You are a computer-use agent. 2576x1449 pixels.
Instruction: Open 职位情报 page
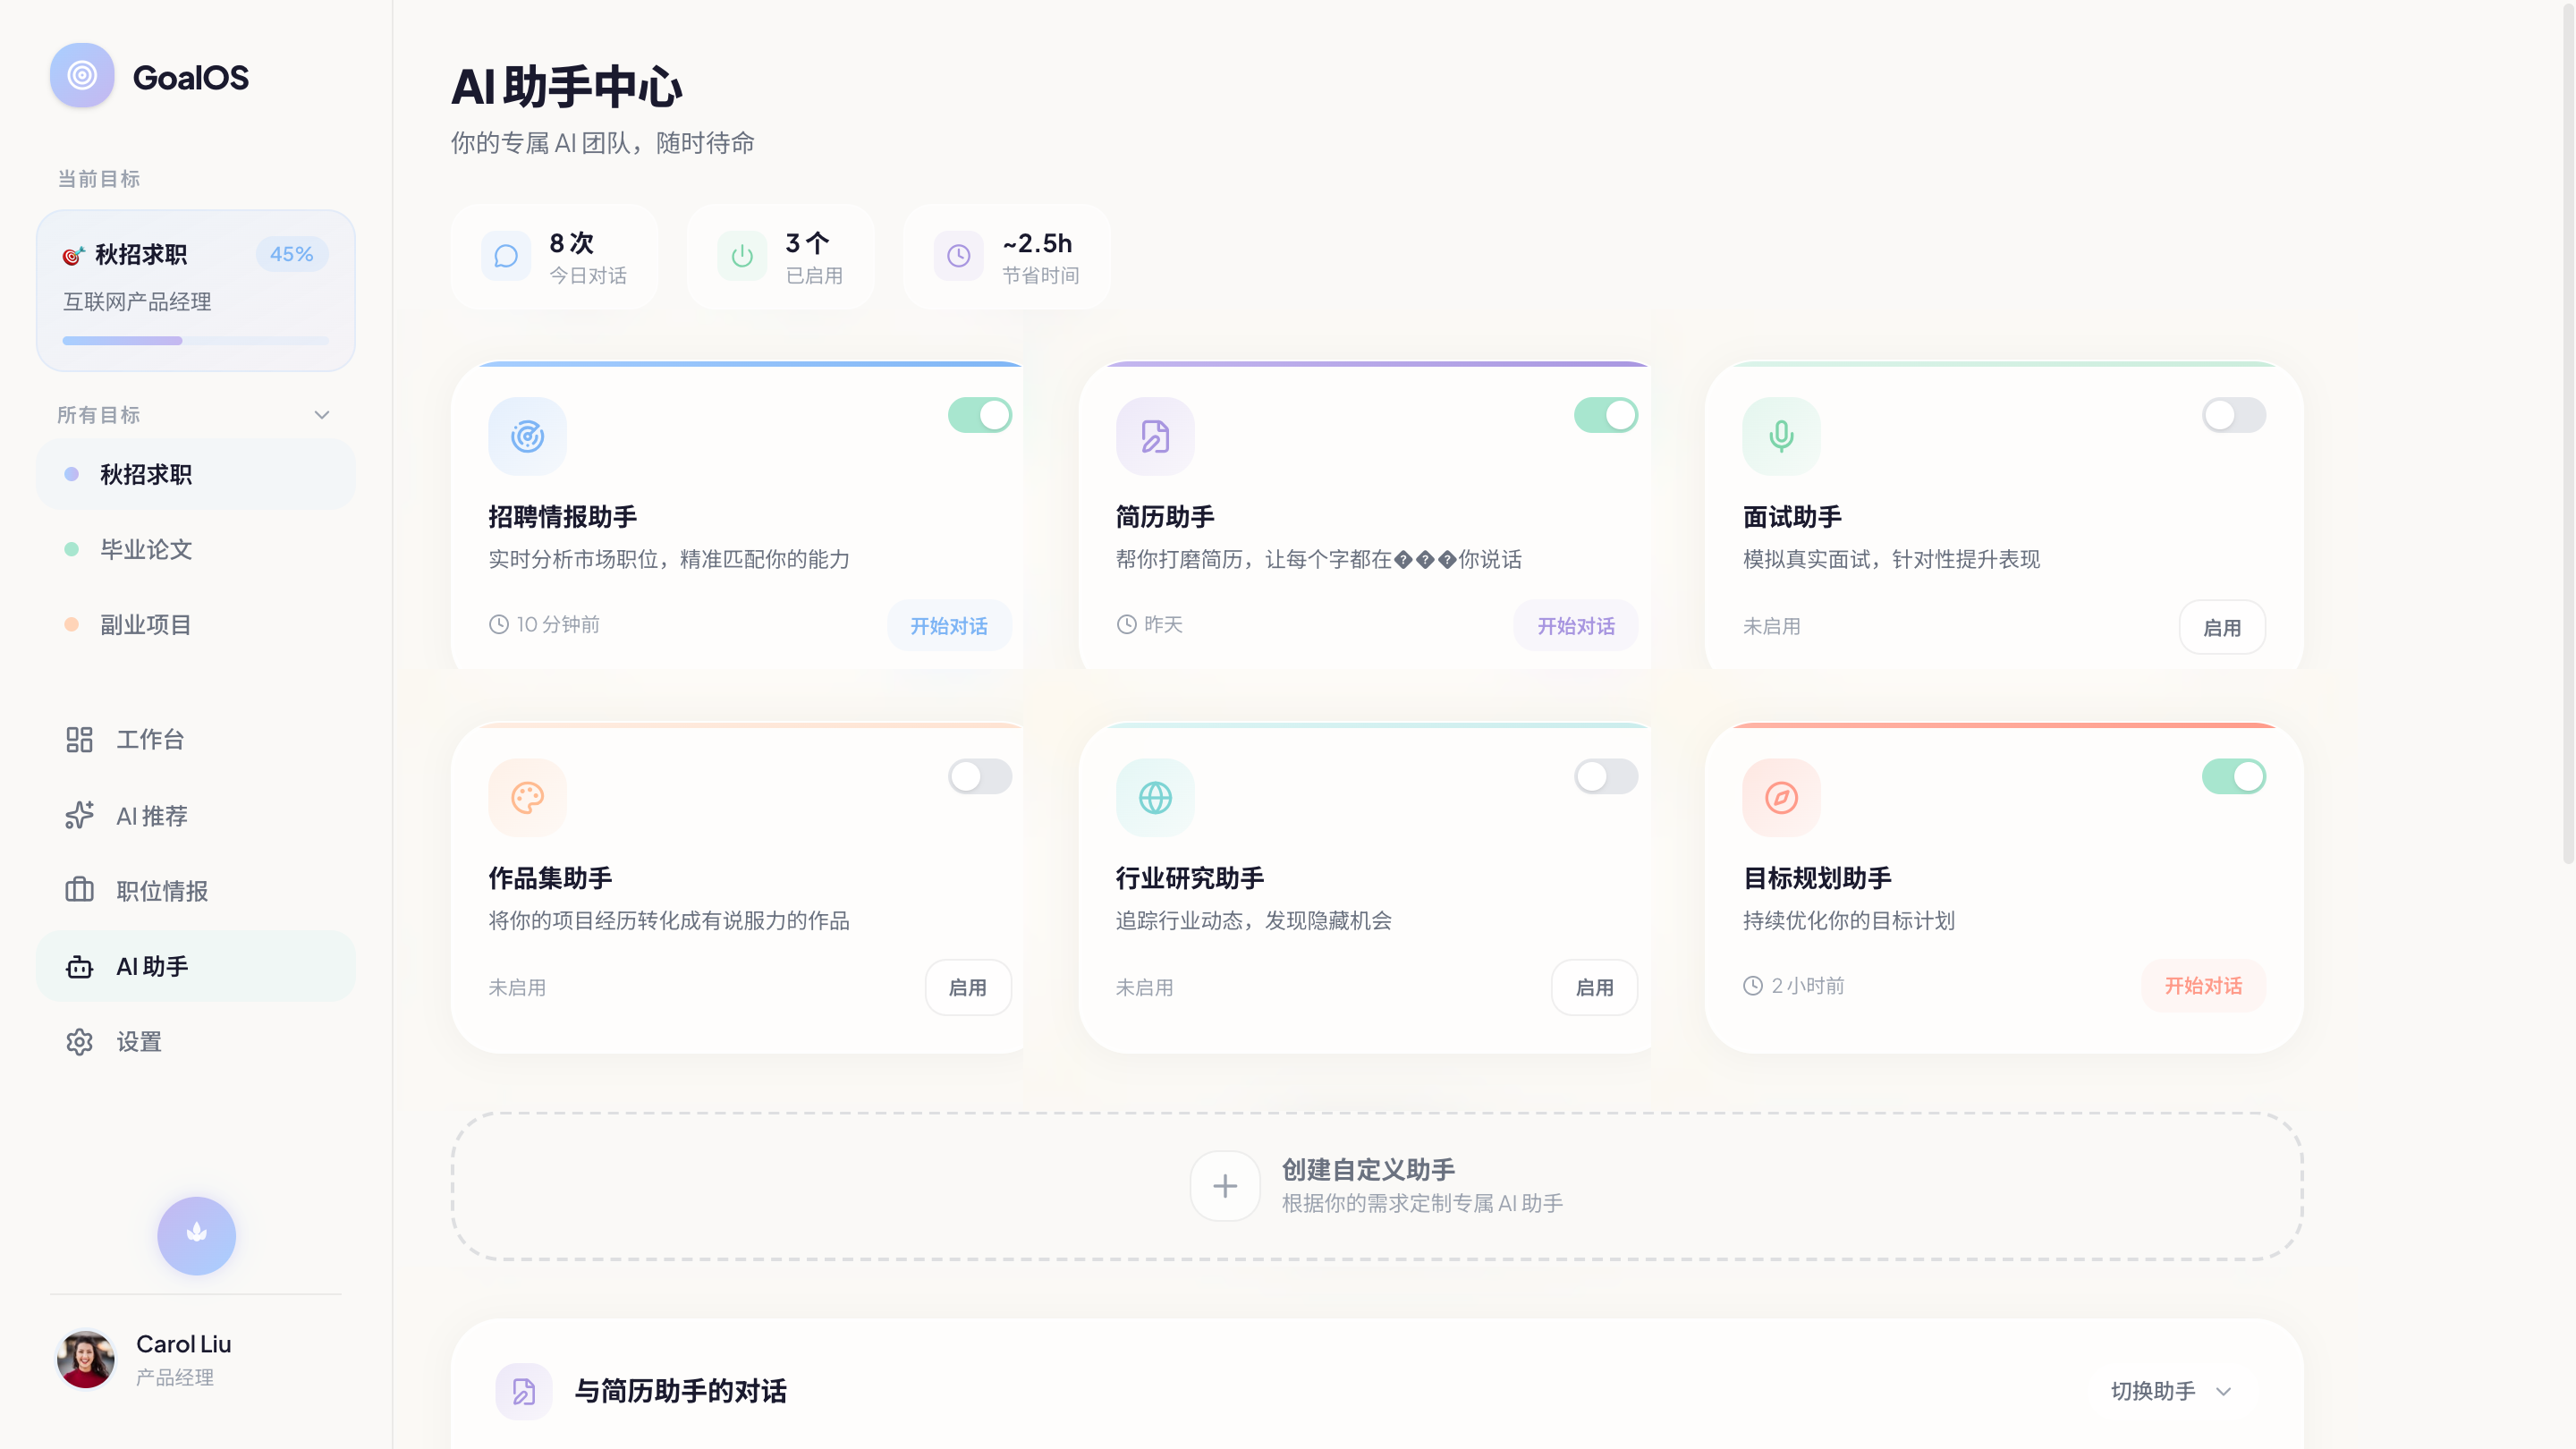pos(196,890)
